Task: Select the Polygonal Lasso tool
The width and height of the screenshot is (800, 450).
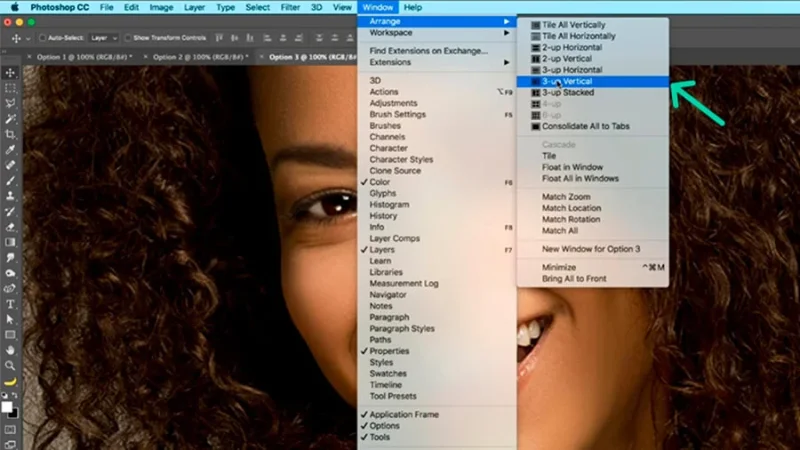Action: click(x=10, y=104)
